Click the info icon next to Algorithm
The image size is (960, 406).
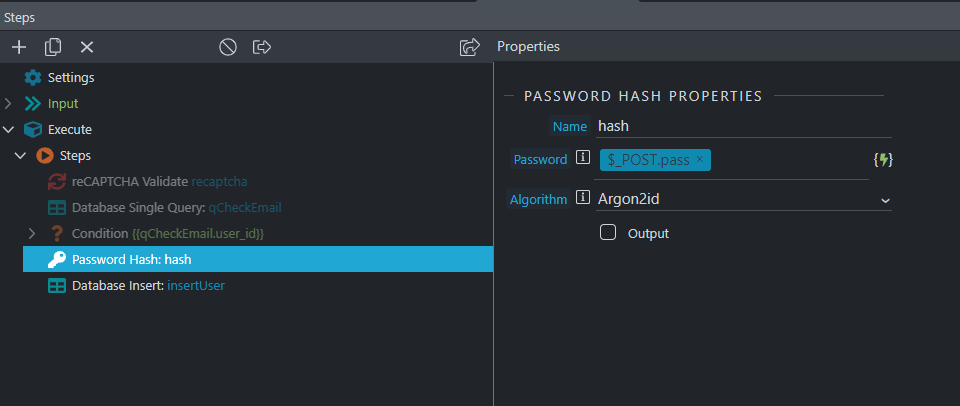click(x=583, y=198)
